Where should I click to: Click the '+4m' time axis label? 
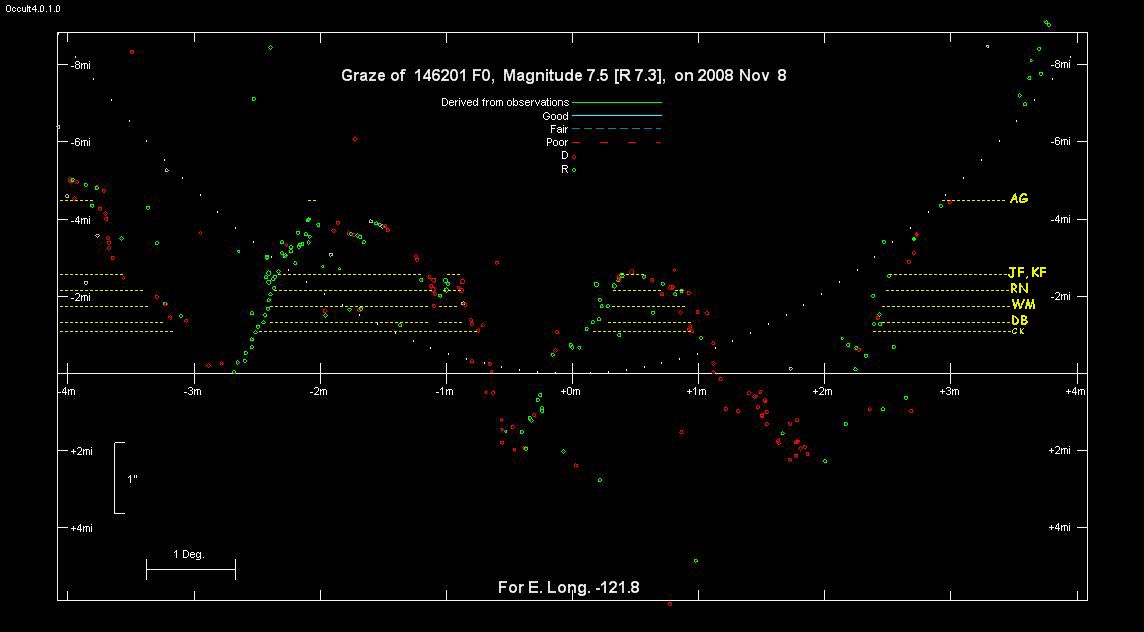point(1075,392)
